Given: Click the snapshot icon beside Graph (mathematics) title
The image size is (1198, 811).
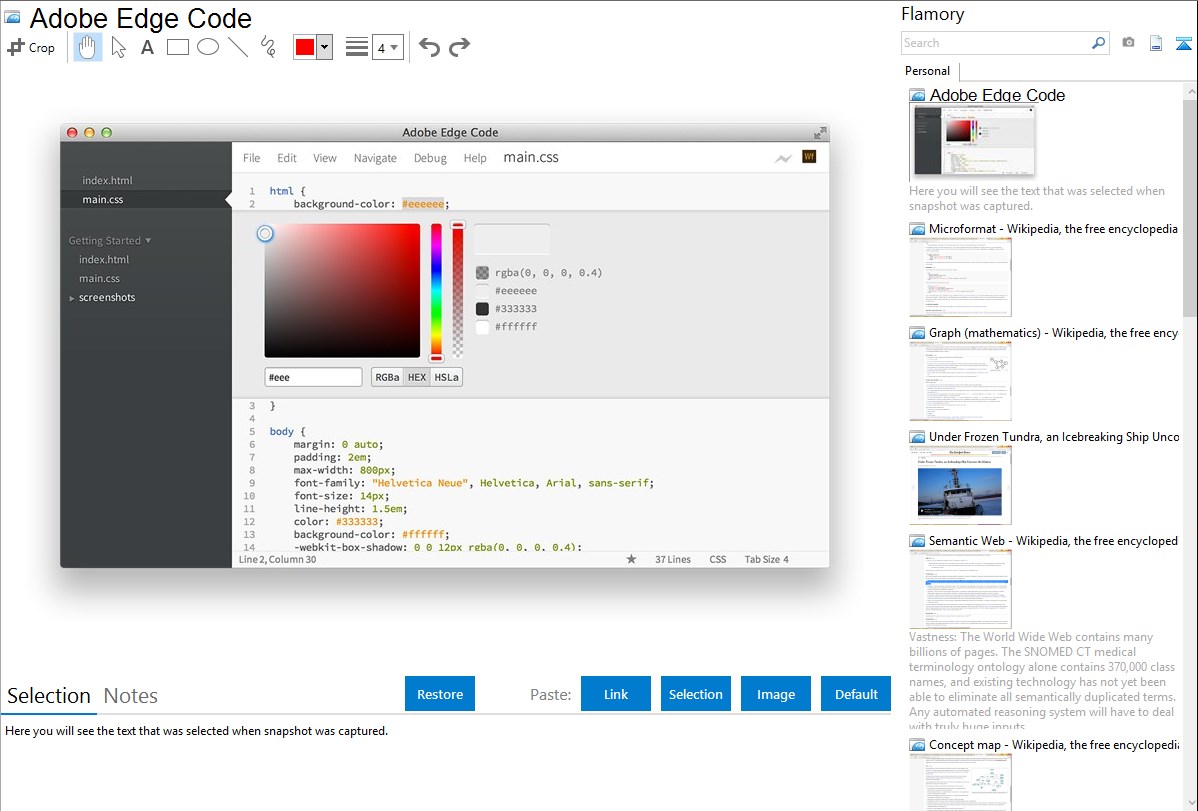Looking at the screenshot, I should pos(917,333).
